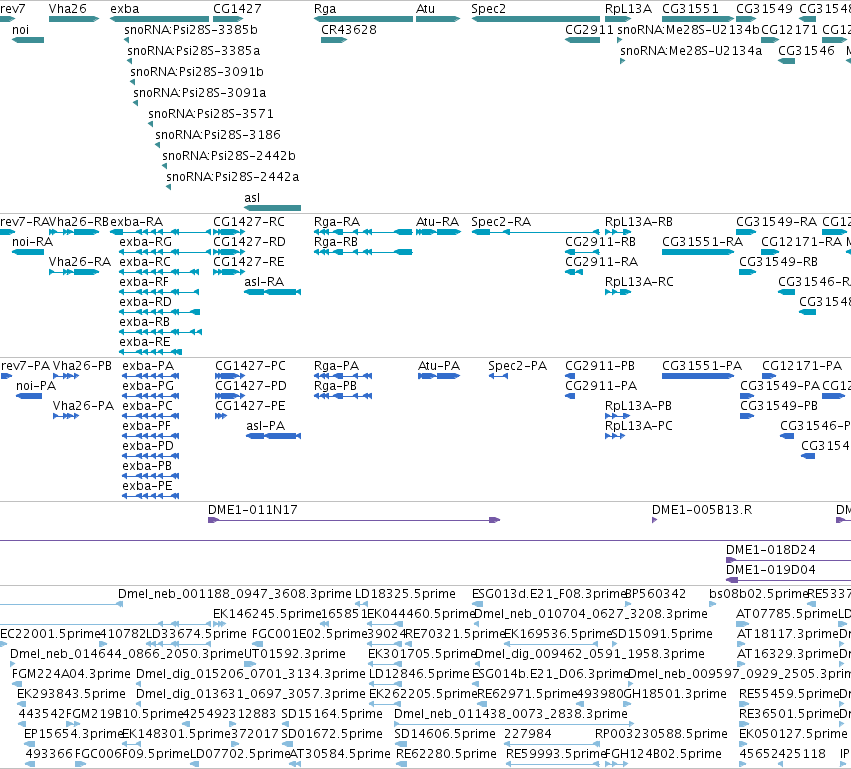Click the CG2911 gene label
Image resolution: width=851 pixels, height=769 pixels.
[x=589, y=30]
